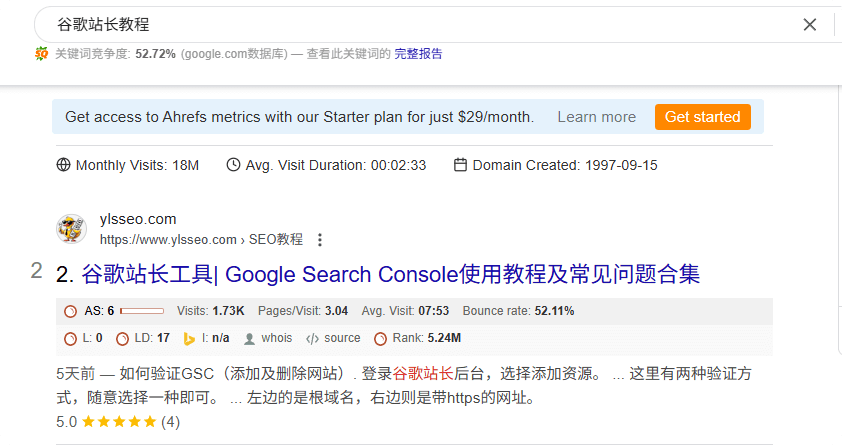This screenshot has height=445, width=842.
Task: Click the Bounce rate: 52.11% metric
Action: pyautogui.click(x=518, y=311)
